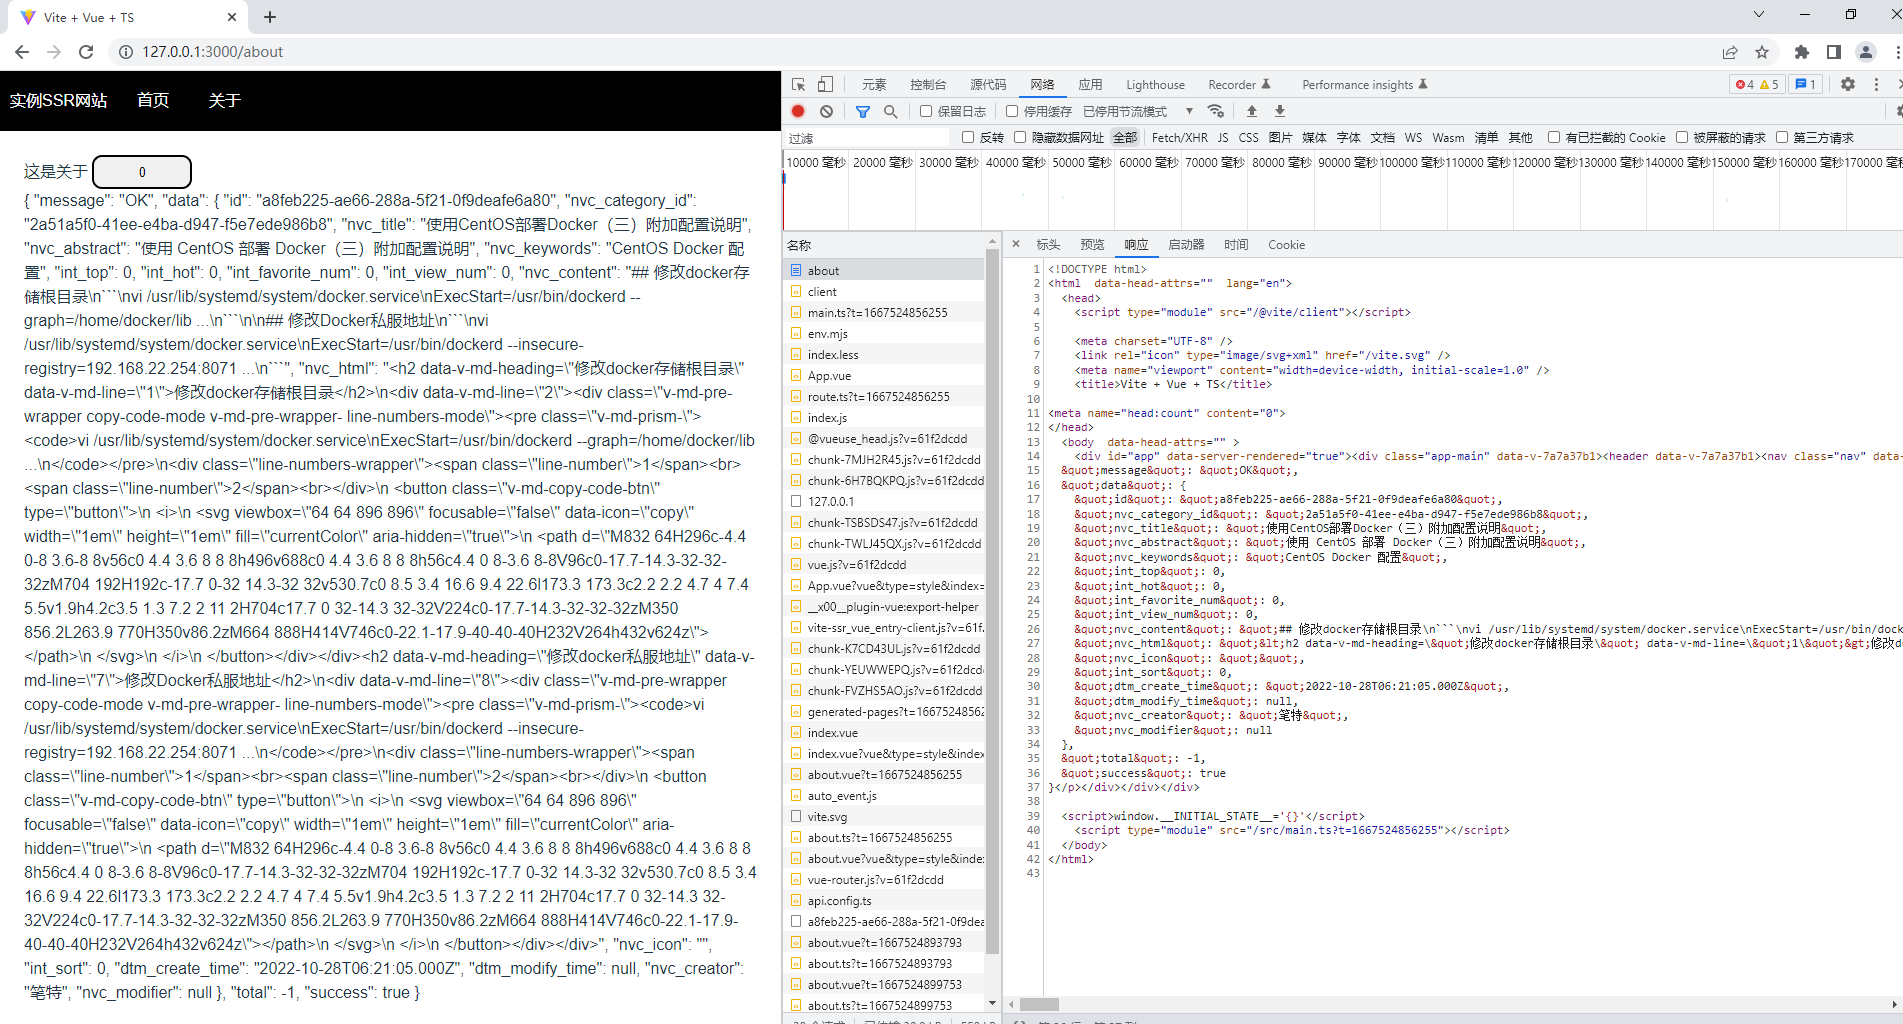Open tab search chevron in title bar

point(1759,15)
